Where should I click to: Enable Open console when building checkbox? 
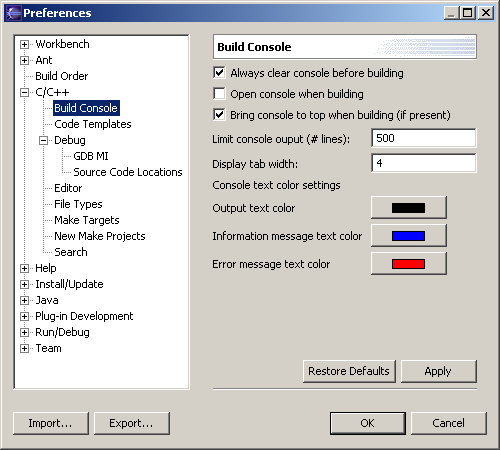(x=219, y=94)
